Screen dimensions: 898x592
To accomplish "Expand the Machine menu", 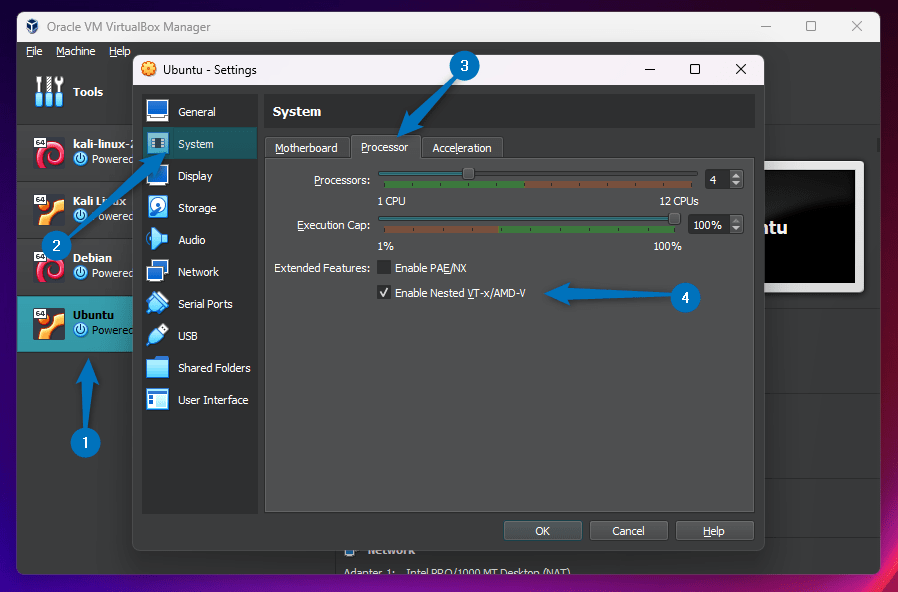I will point(76,50).
